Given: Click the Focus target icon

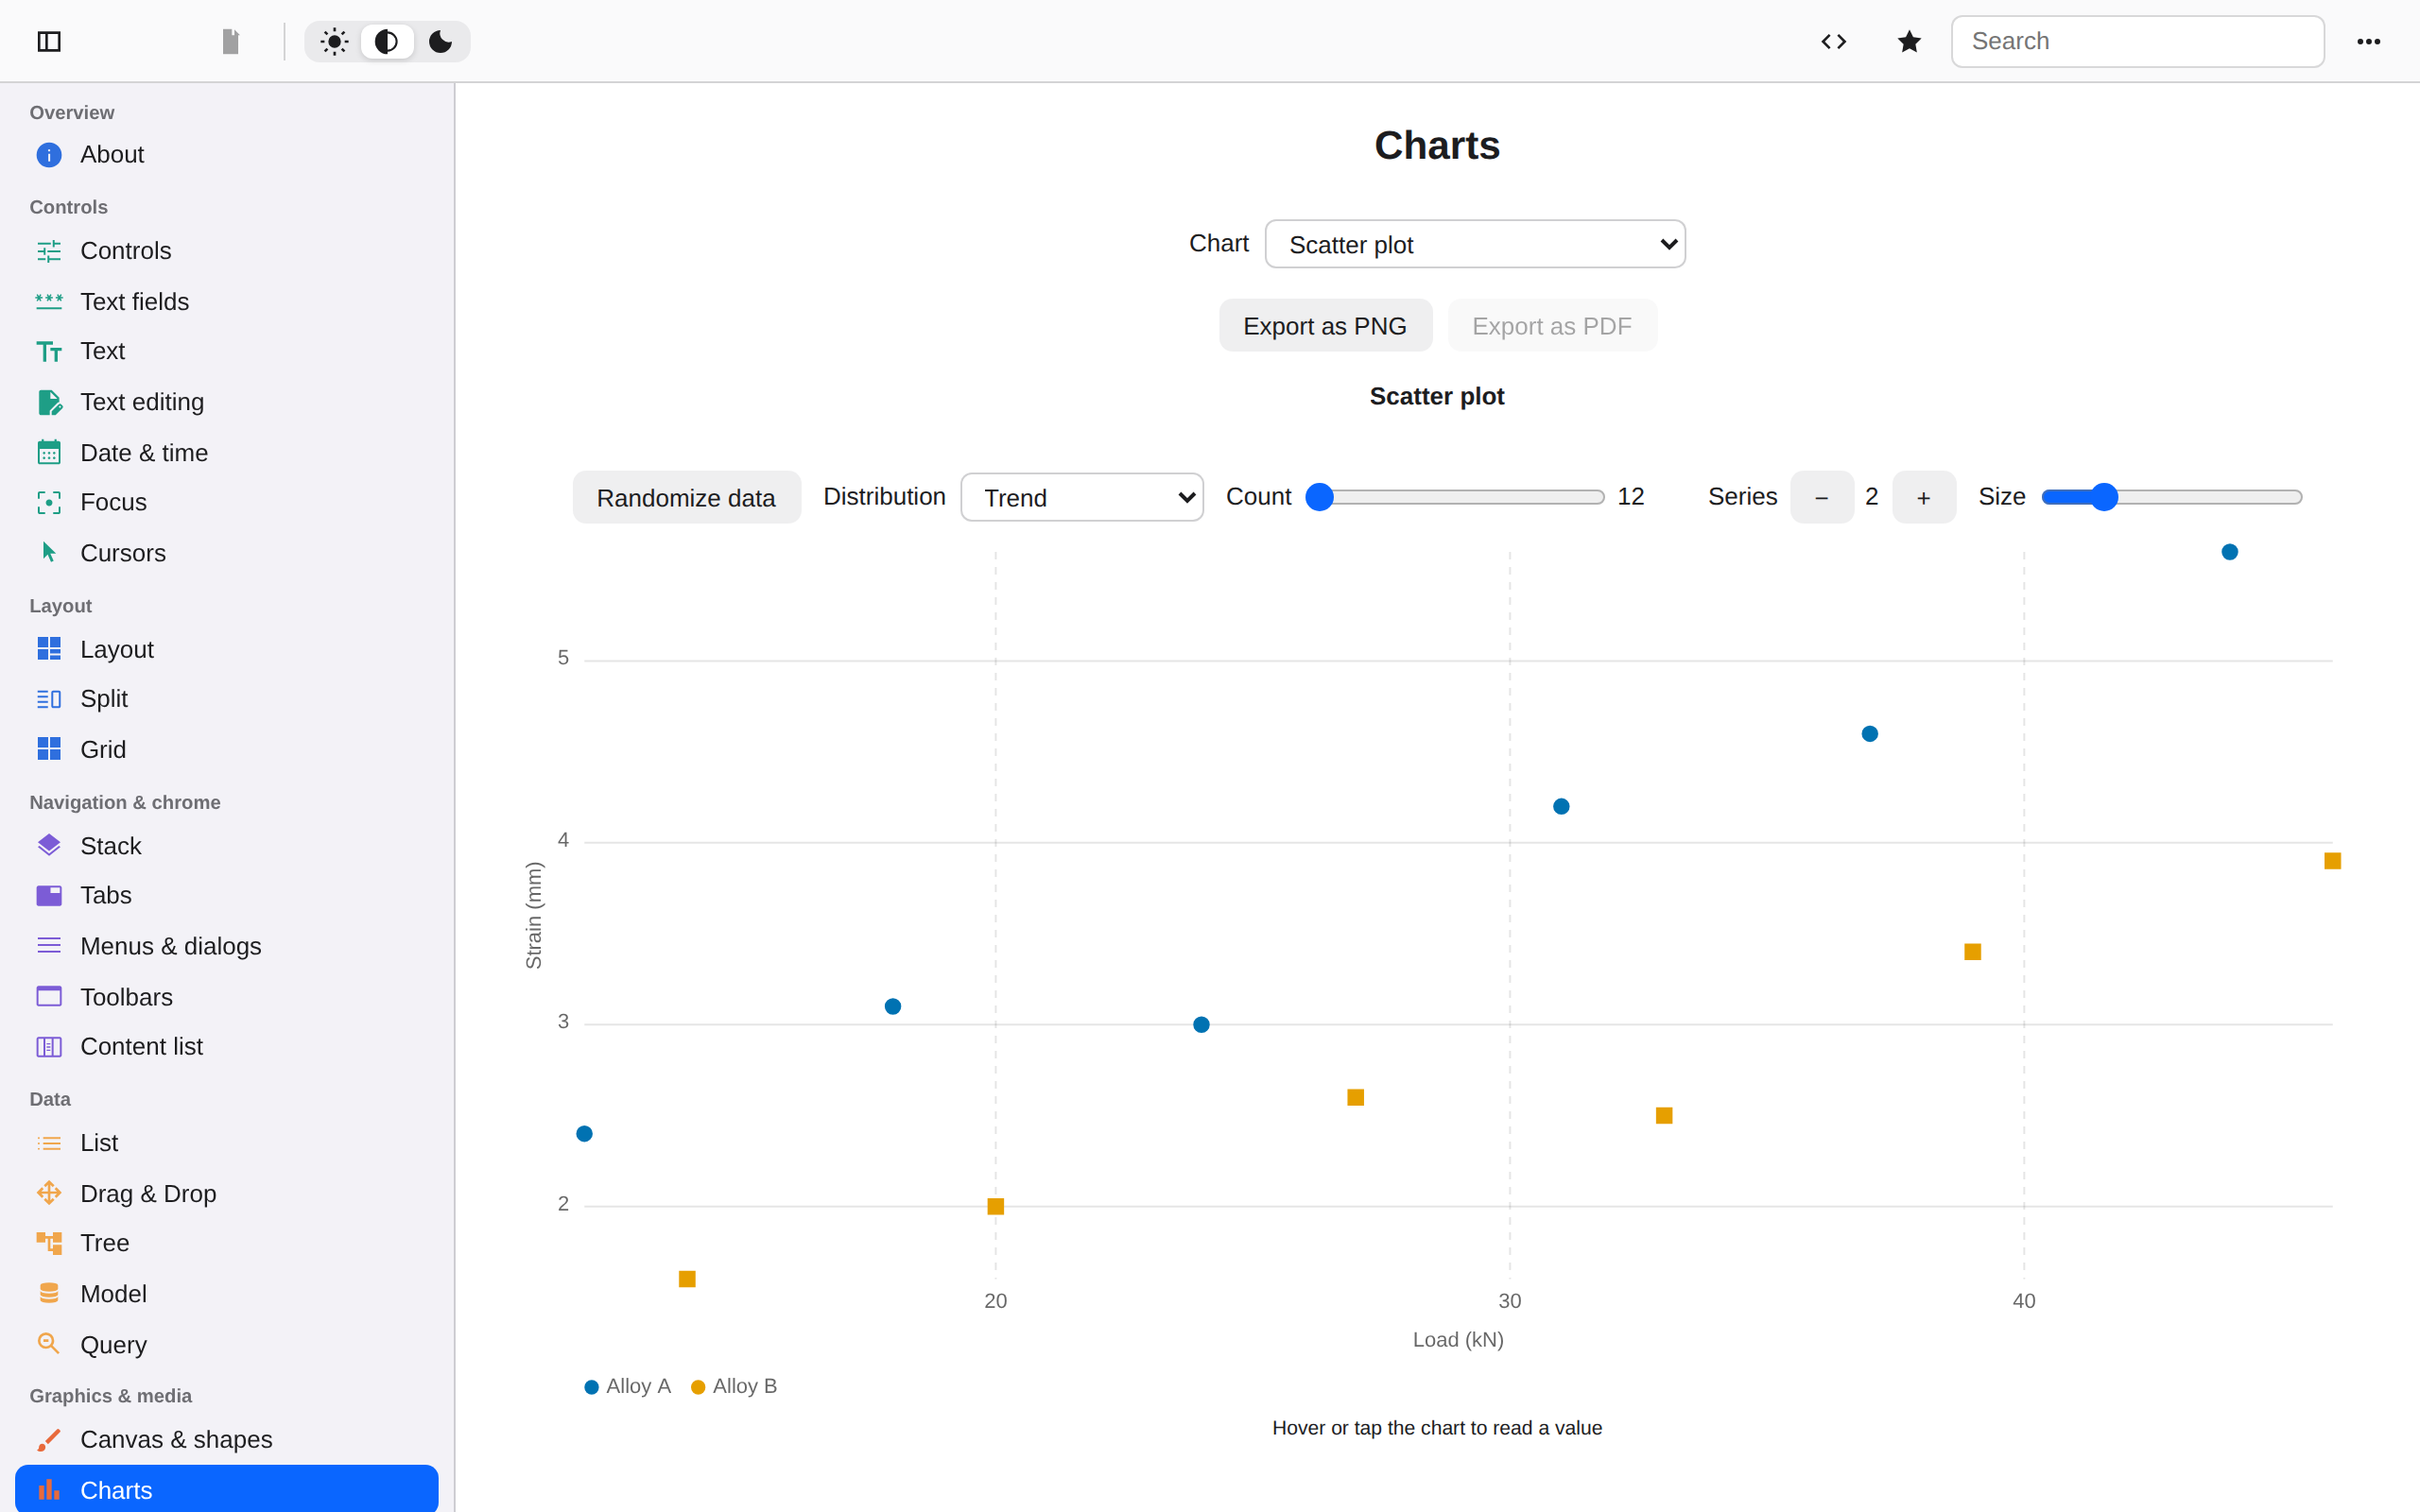Looking at the screenshot, I should coord(49,502).
